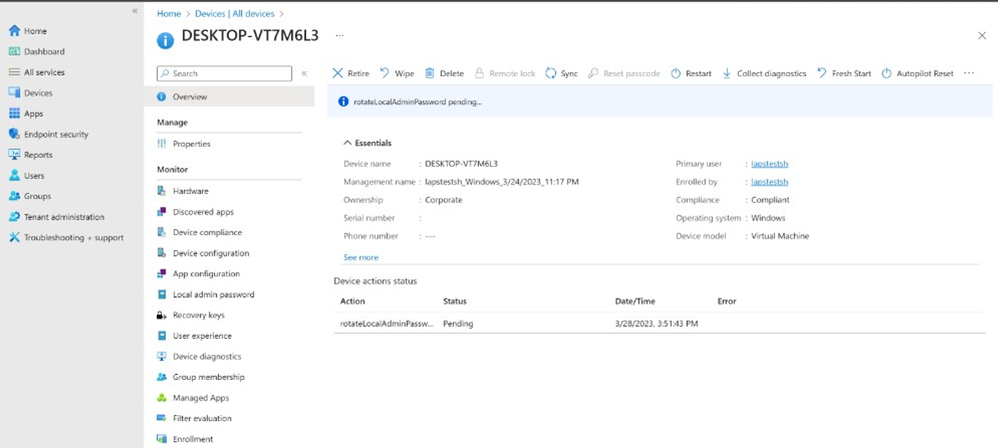This screenshot has width=998, height=448.
Task: Click the Error column header
Action: pyautogui.click(x=727, y=302)
